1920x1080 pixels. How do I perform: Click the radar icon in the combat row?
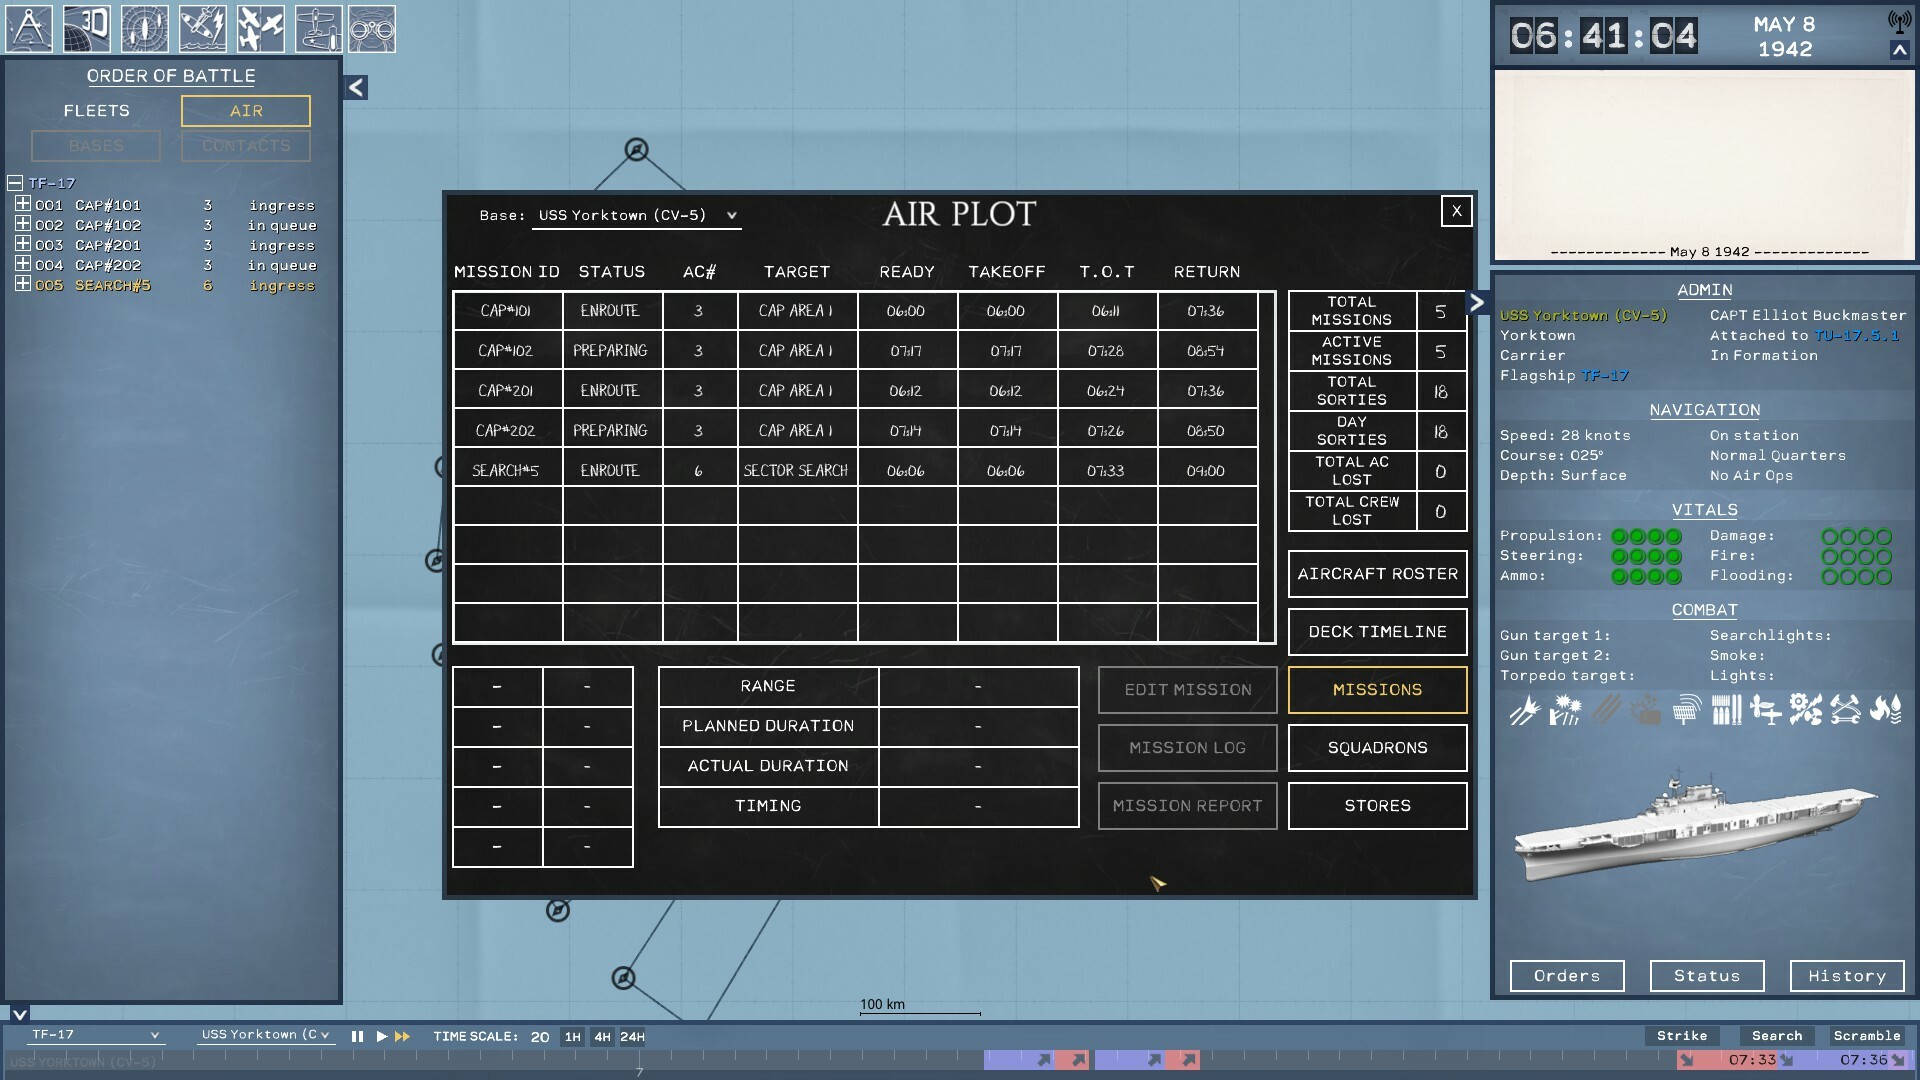click(x=1686, y=710)
